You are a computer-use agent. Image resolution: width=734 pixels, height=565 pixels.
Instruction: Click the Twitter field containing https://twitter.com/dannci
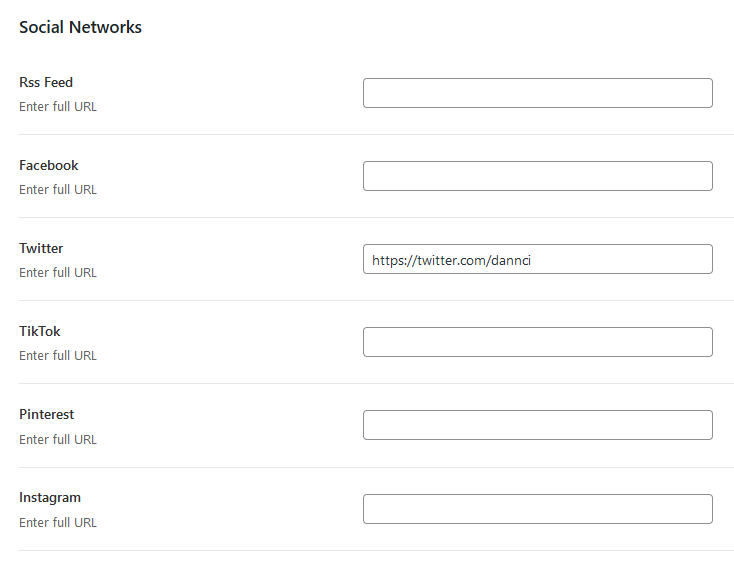(x=537, y=259)
